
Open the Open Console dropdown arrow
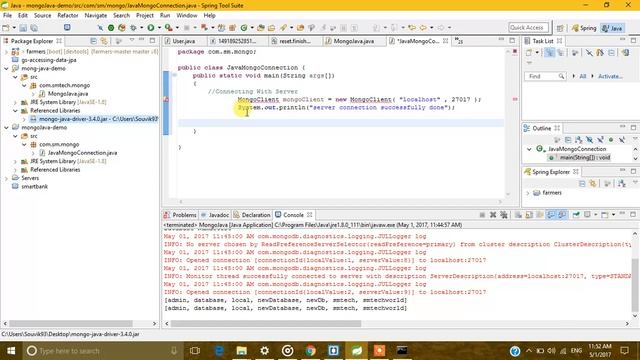click(613, 215)
